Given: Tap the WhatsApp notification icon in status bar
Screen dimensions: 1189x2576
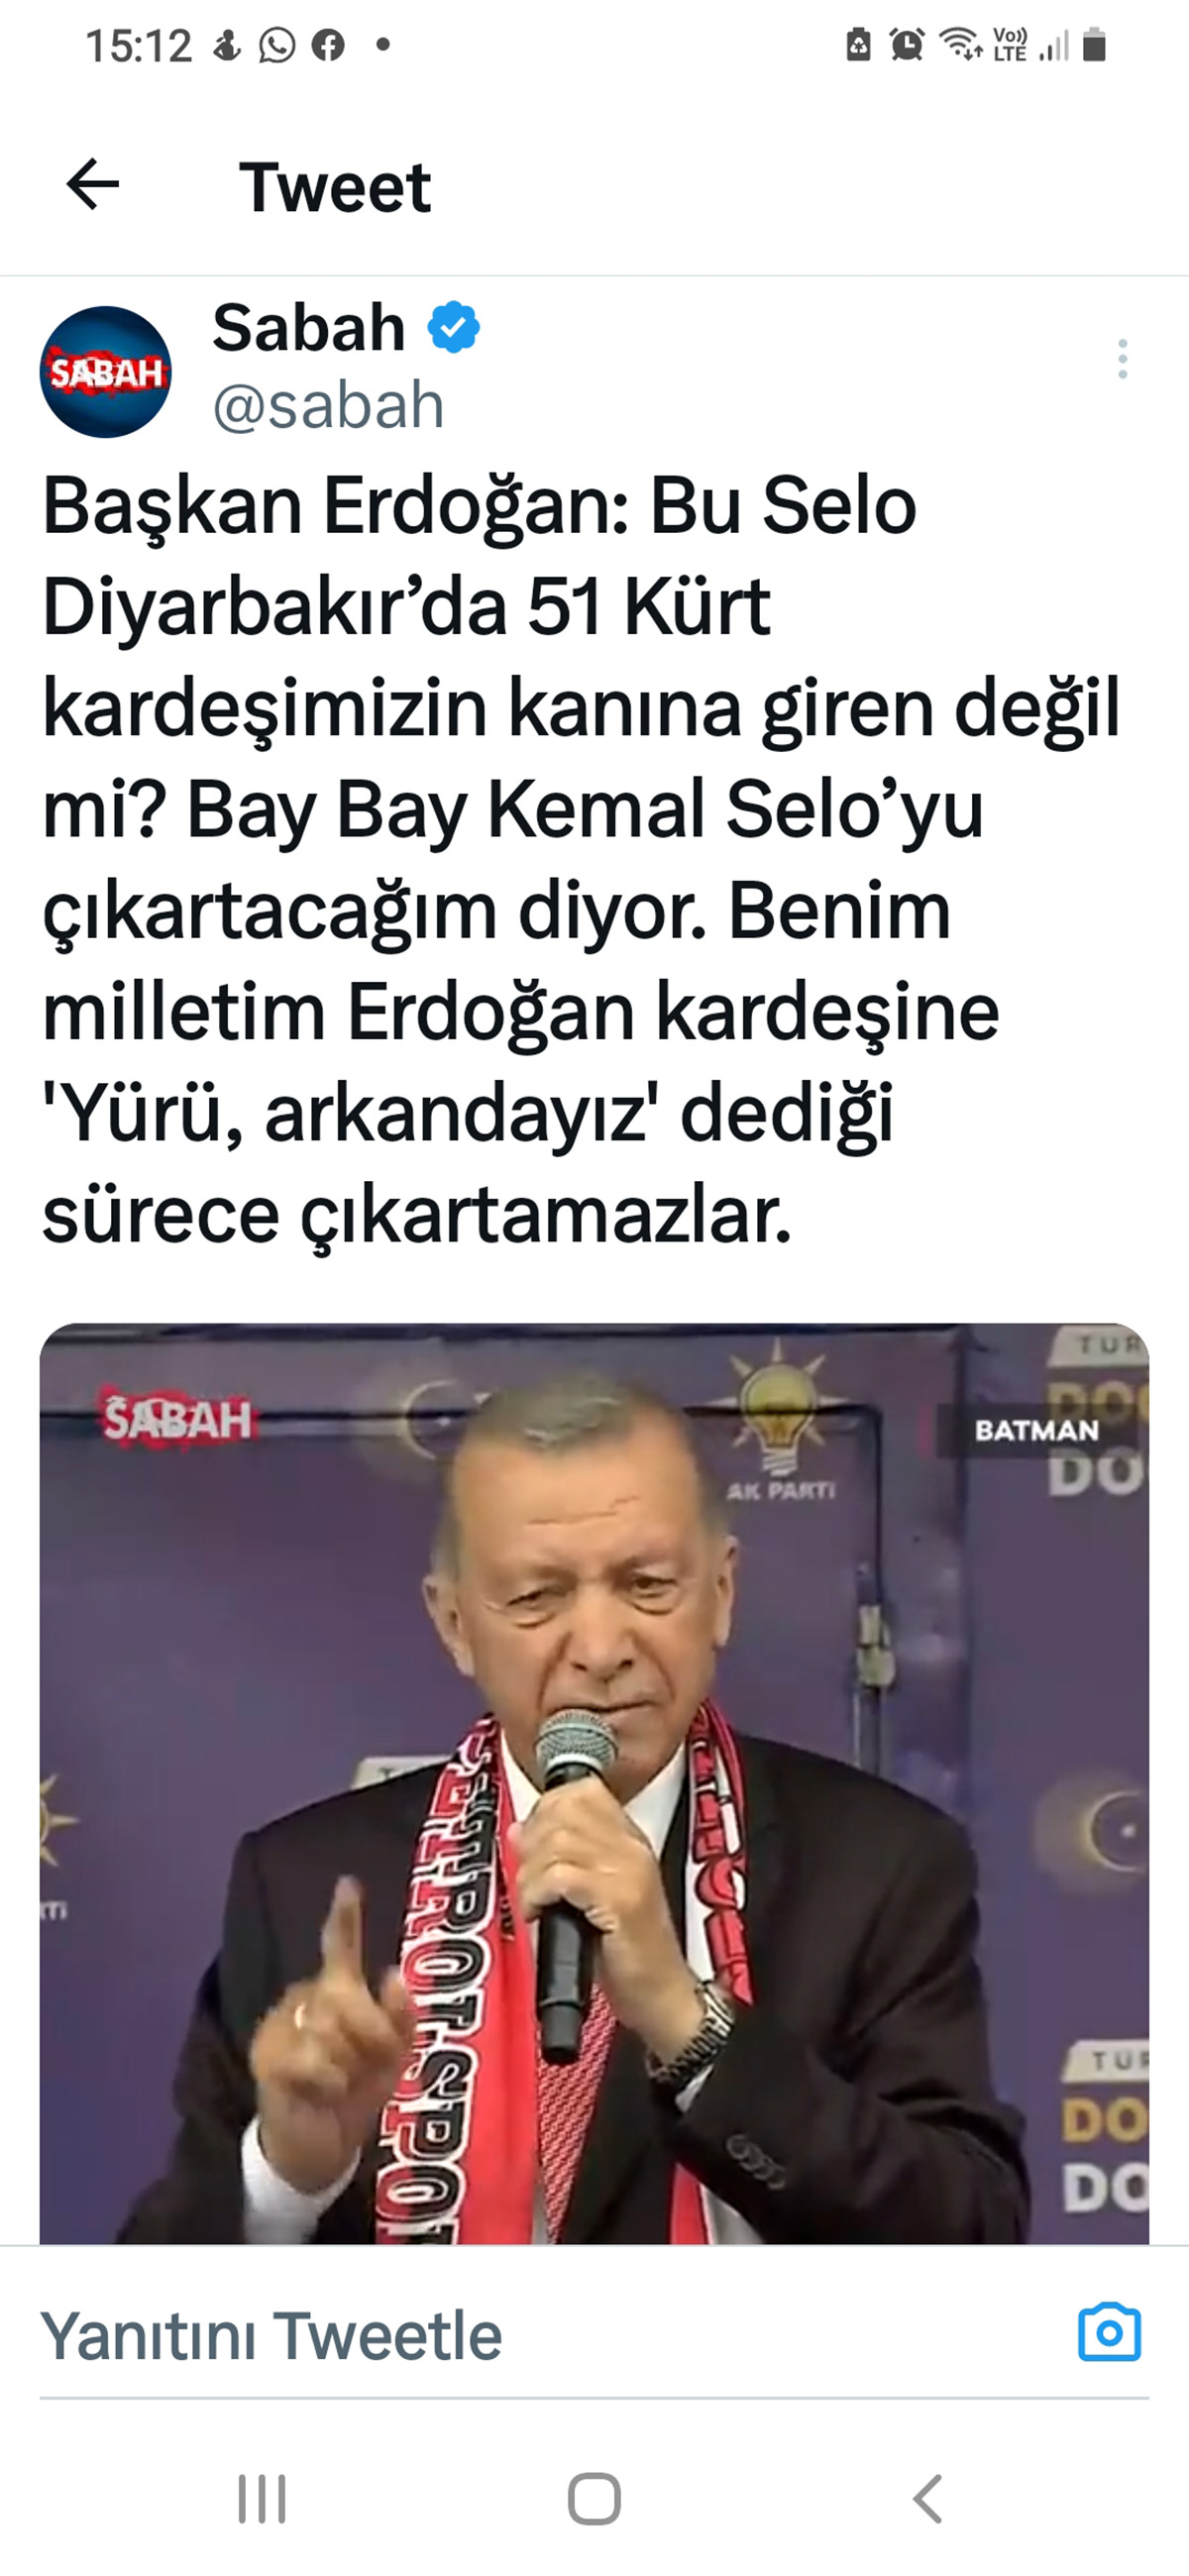Looking at the screenshot, I should [277, 45].
